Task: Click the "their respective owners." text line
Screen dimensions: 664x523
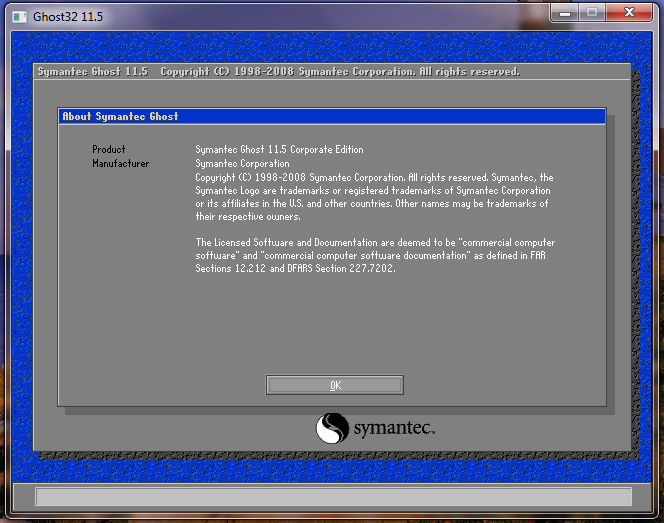Action: (248, 217)
